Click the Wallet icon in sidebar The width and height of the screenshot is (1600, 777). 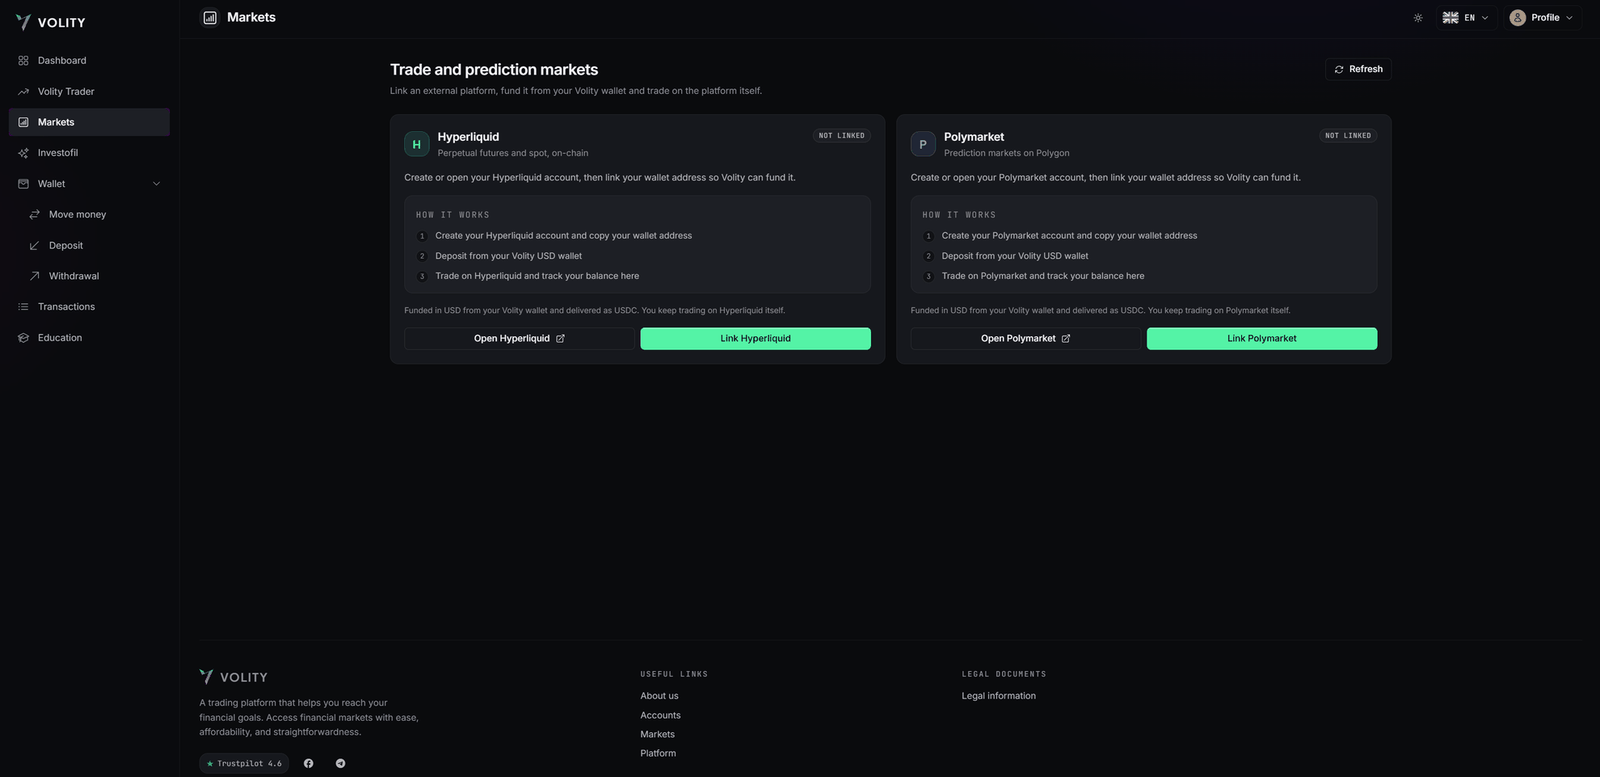(23, 184)
